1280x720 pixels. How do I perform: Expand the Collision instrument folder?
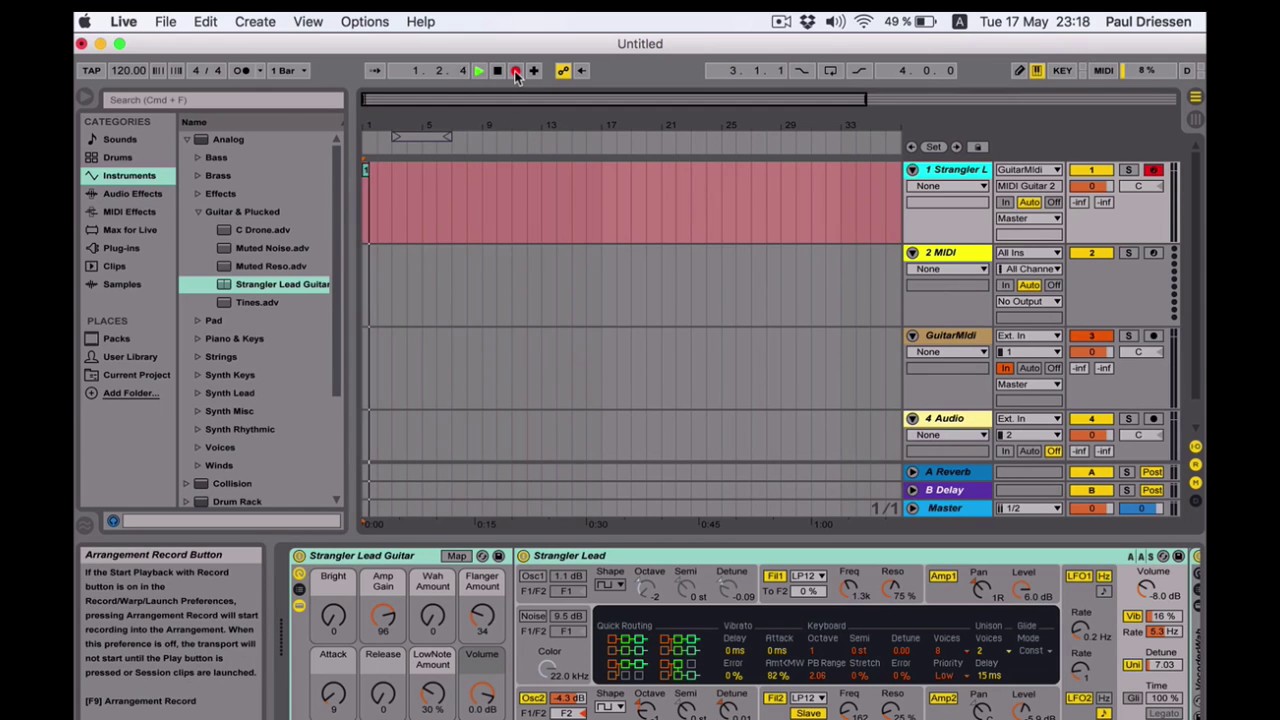point(186,484)
